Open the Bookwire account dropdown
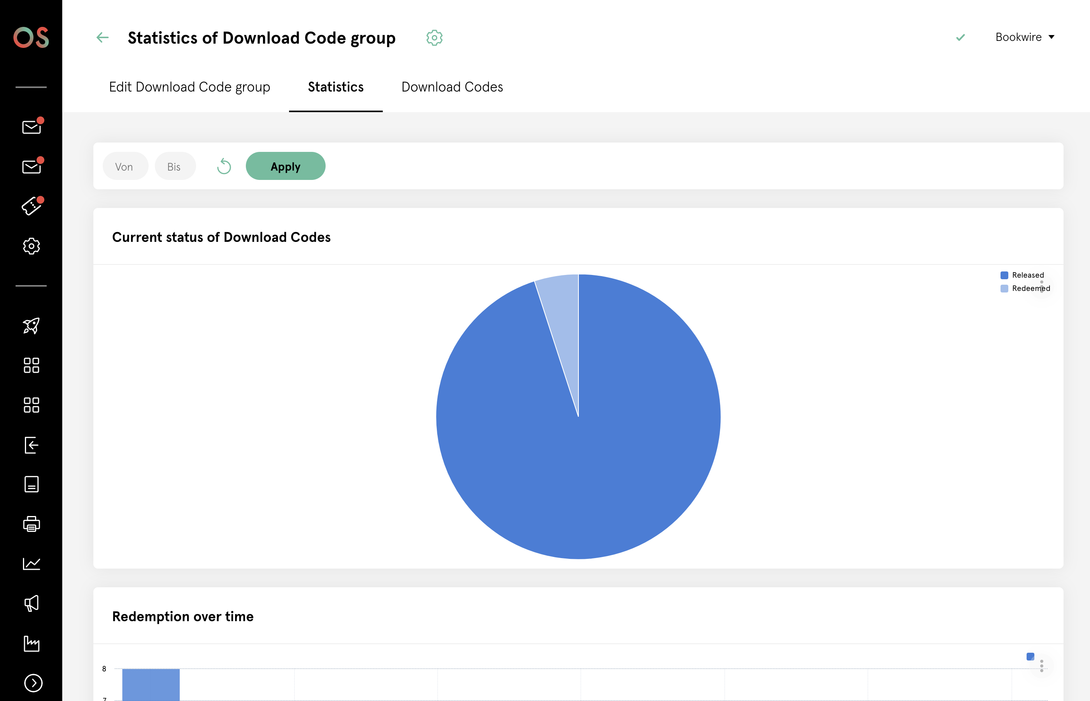The image size is (1090, 701). [x=1024, y=38]
